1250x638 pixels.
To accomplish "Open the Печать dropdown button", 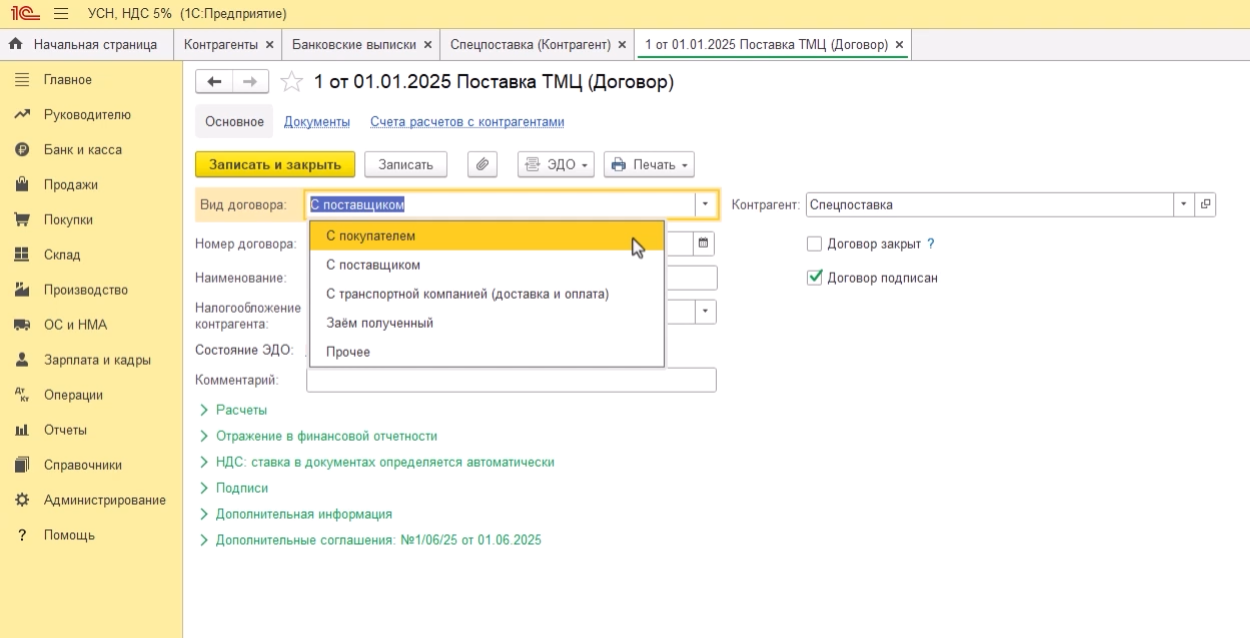I will (x=649, y=165).
